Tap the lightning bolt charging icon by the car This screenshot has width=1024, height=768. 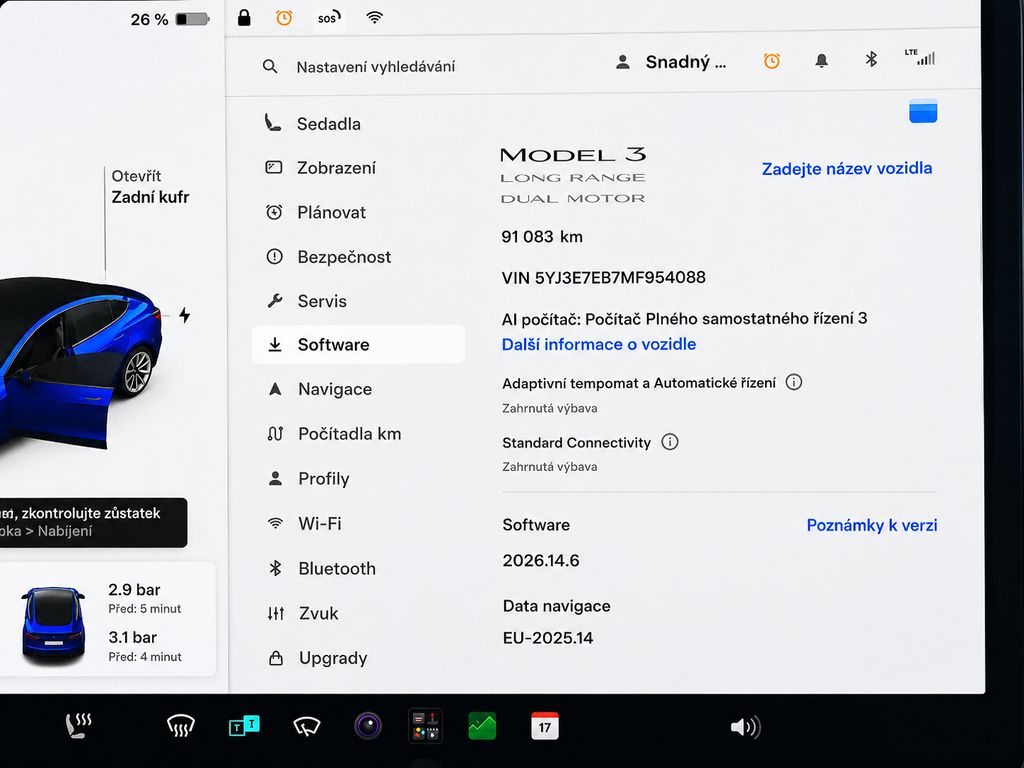click(x=185, y=315)
